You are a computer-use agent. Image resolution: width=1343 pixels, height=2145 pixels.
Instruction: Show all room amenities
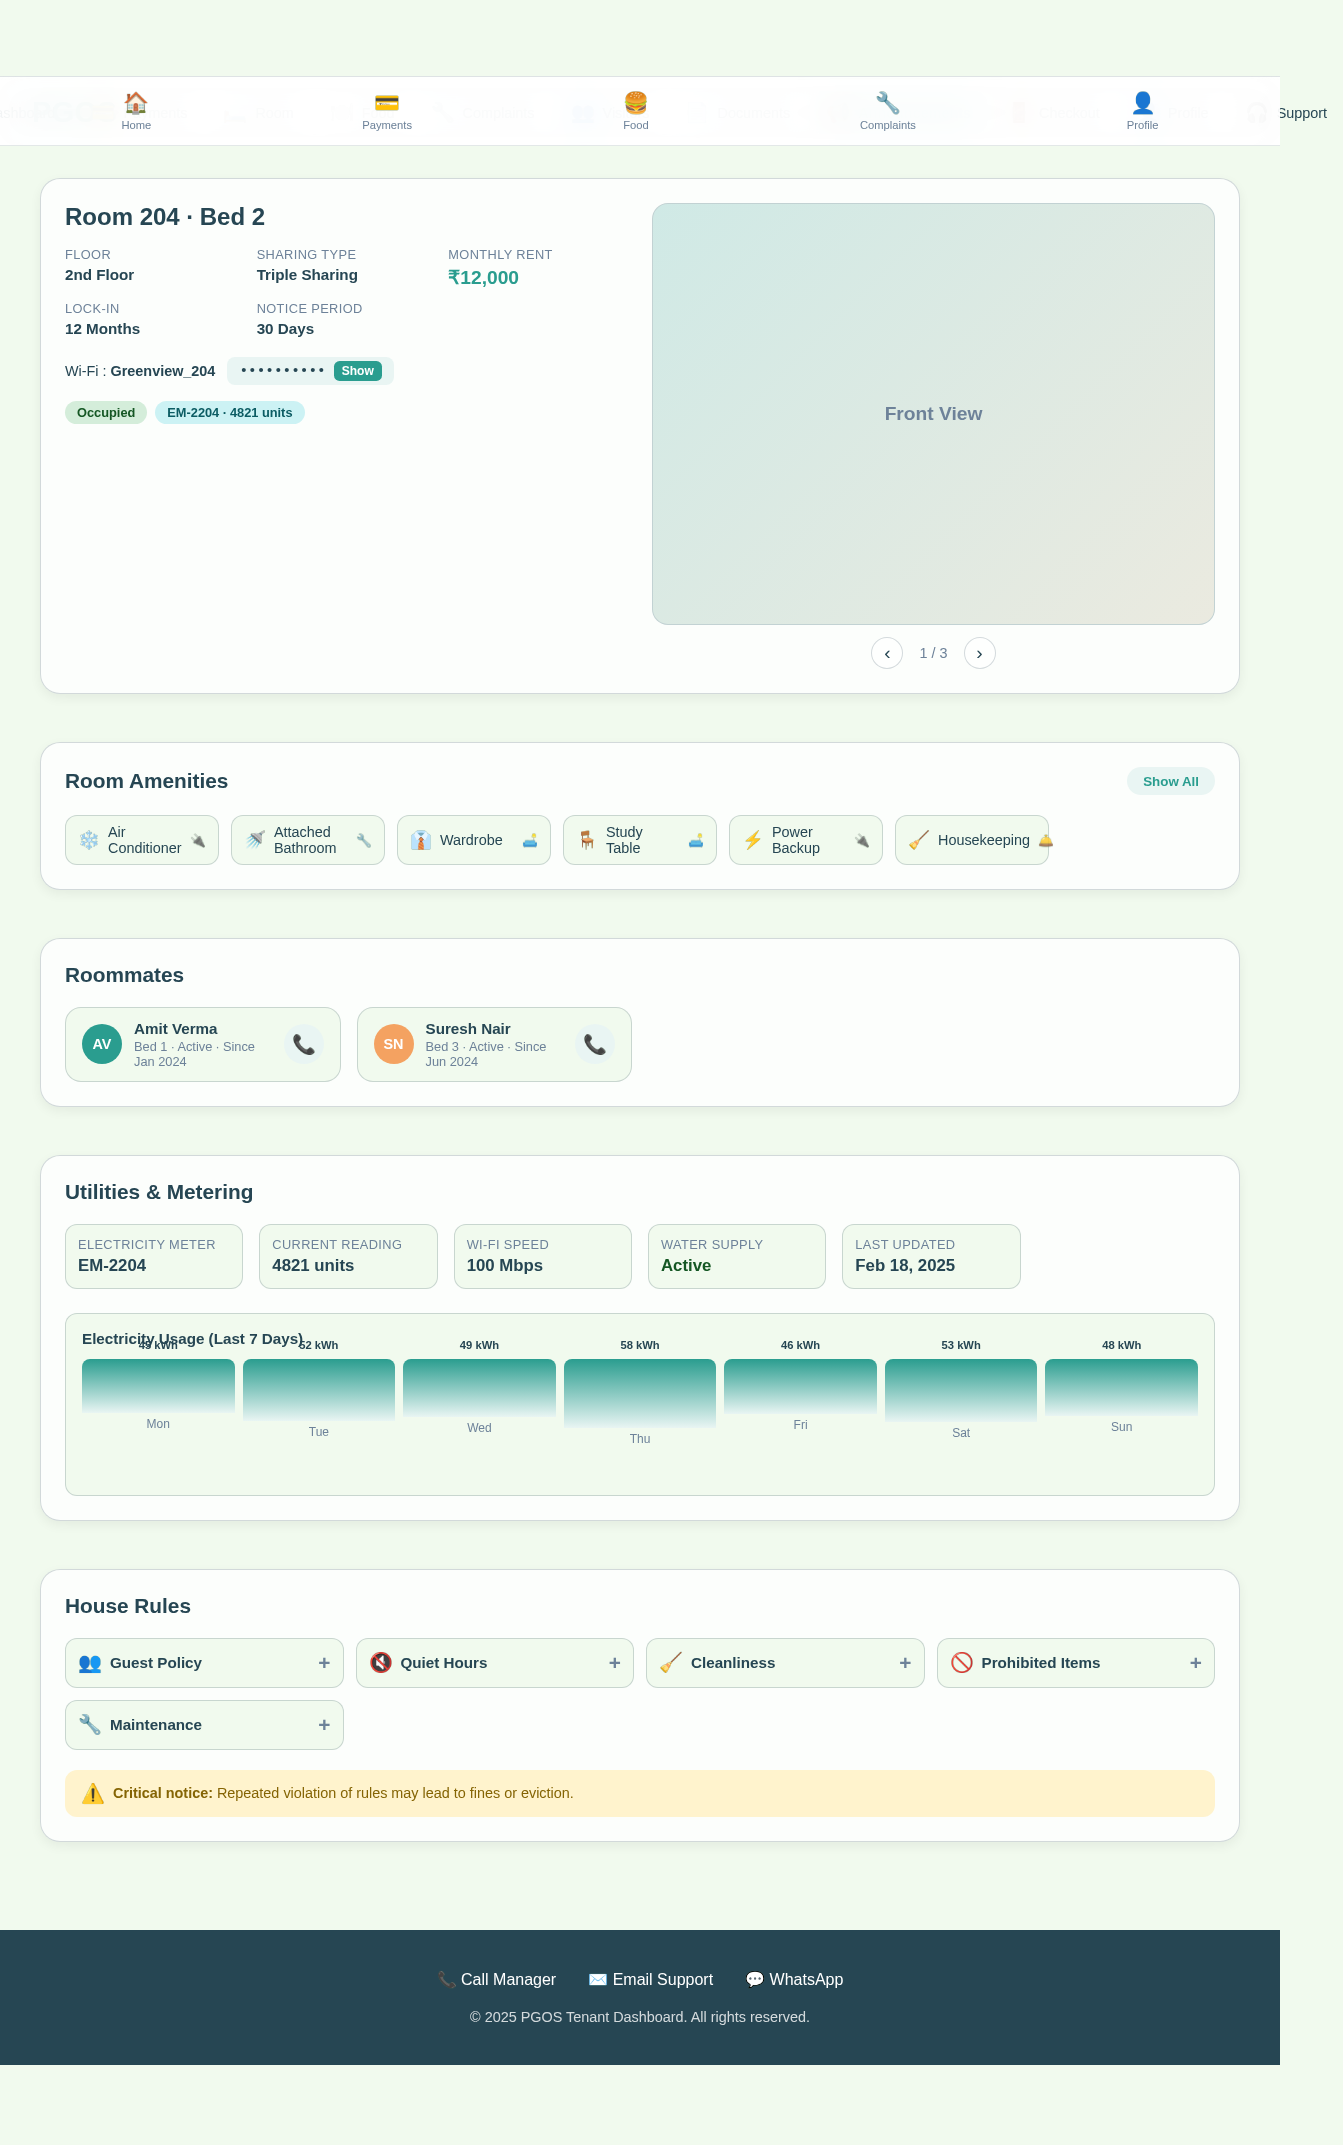click(1171, 781)
